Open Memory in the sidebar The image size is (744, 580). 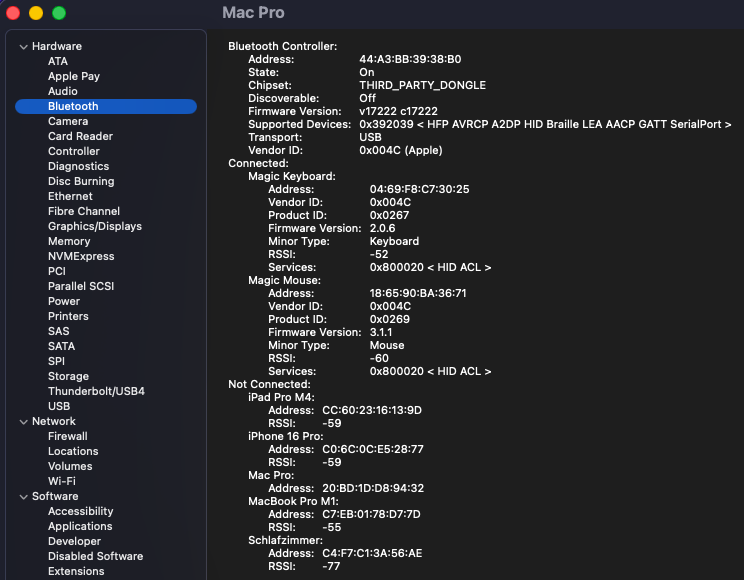pyautogui.click(x=69, y=241)
